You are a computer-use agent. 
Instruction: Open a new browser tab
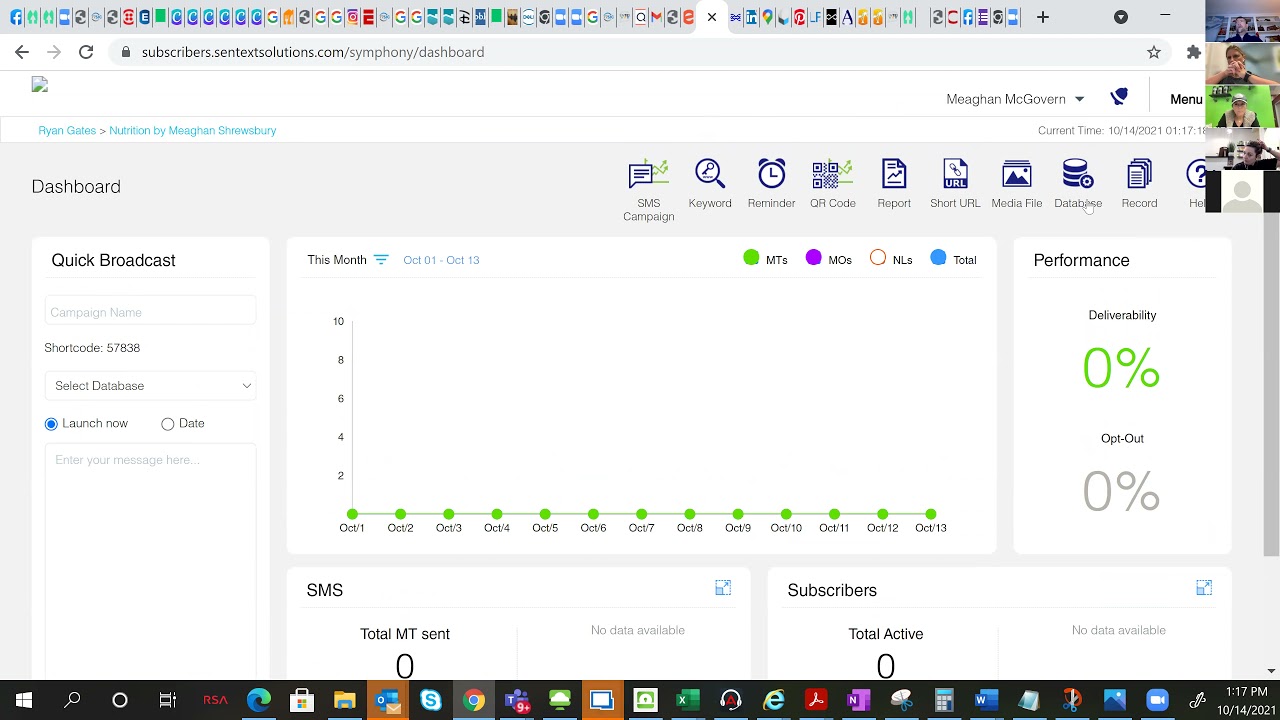[1043, 17]
